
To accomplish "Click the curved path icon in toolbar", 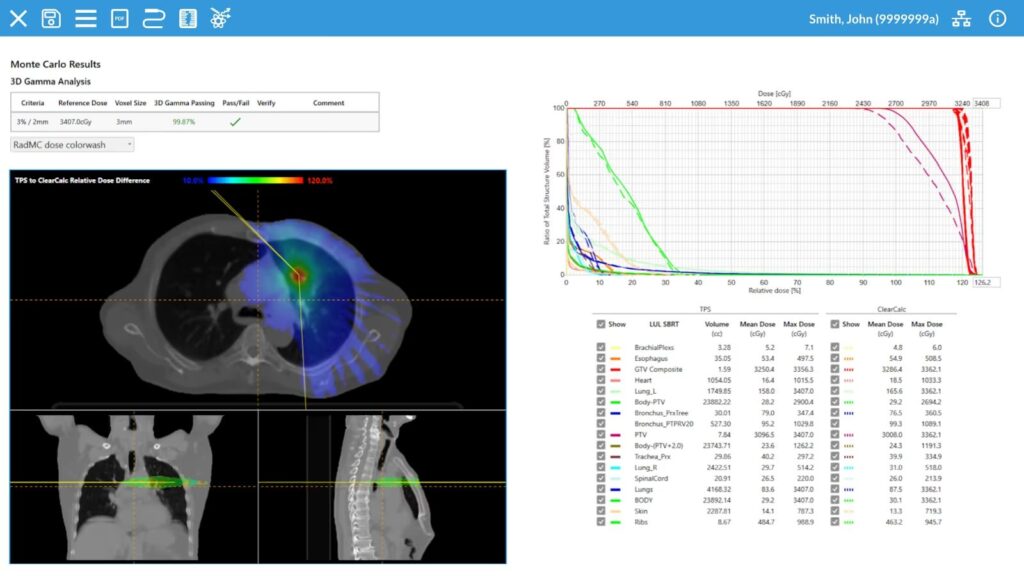I will click(152, 18).
